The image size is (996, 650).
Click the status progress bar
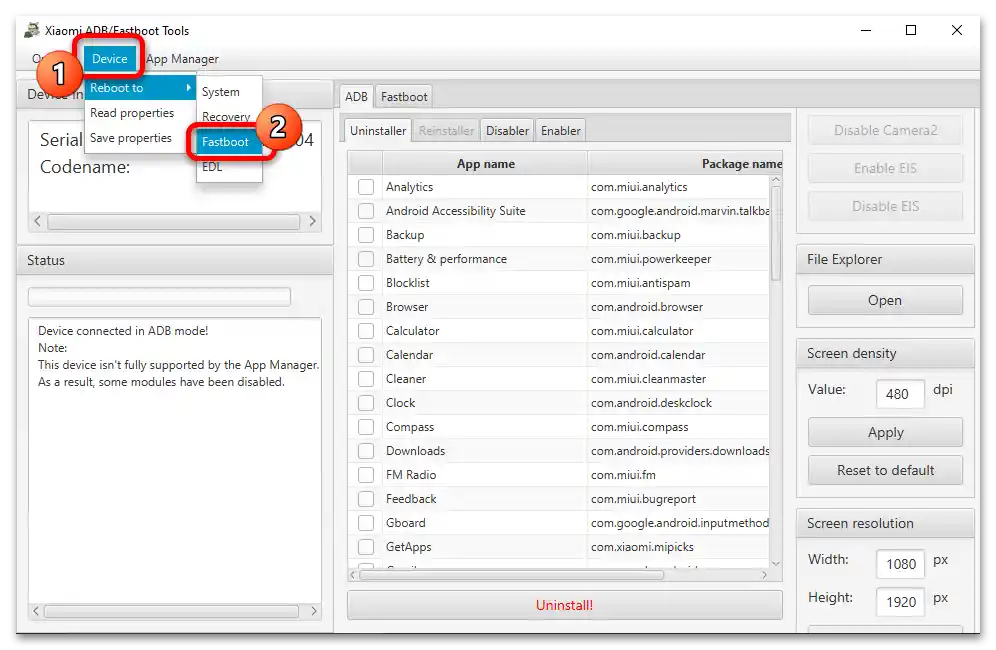click(x=159, y=297)
